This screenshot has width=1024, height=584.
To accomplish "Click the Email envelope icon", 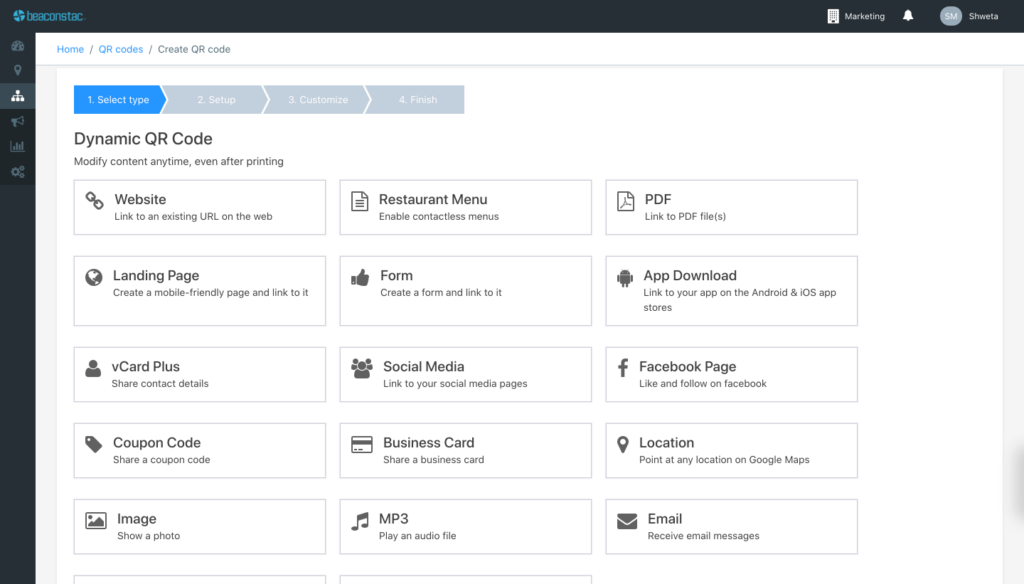I will 627,521.
